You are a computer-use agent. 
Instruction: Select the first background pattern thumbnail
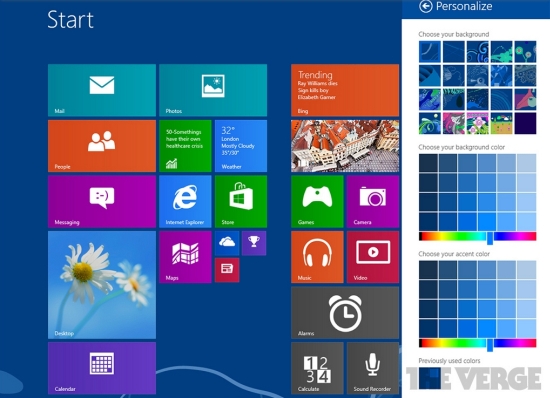coord(430,52)
